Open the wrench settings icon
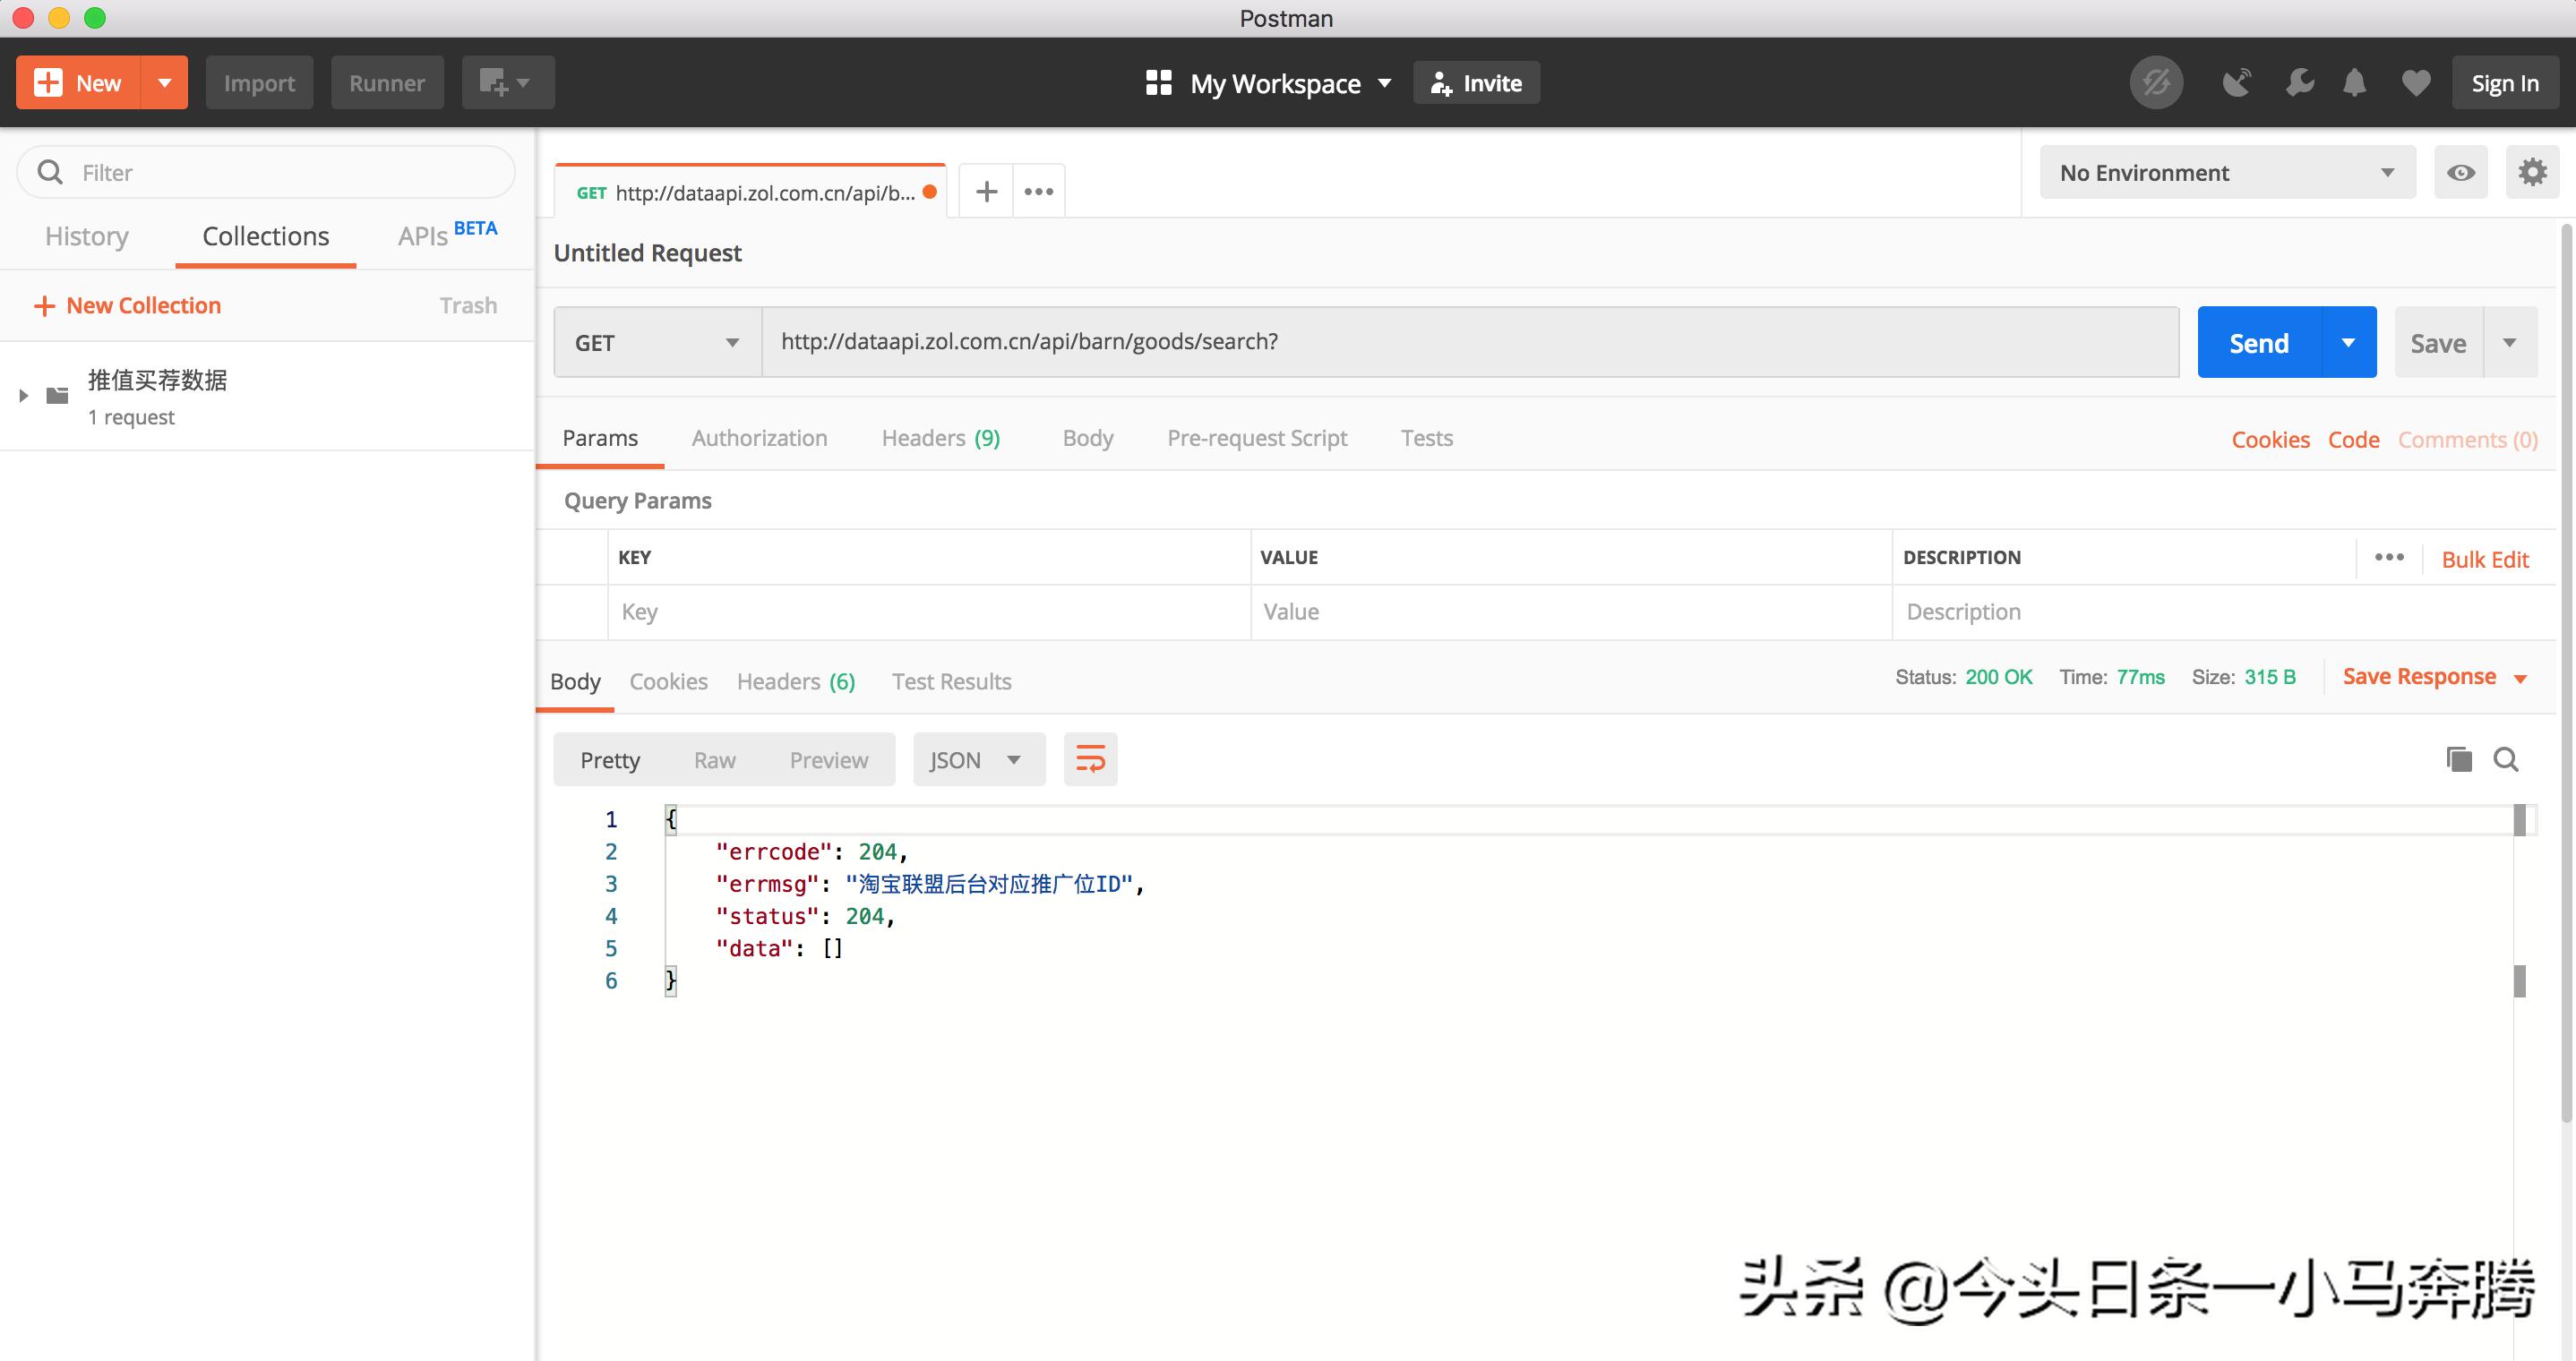This screenshot has height=1361, width=2576. [2299, 83]
